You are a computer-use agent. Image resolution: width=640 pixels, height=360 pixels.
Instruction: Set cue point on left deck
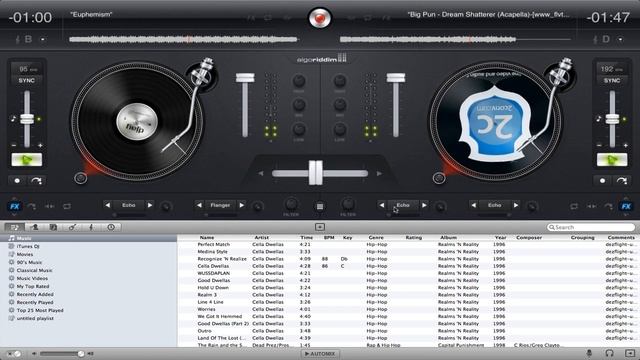[17, 180]
